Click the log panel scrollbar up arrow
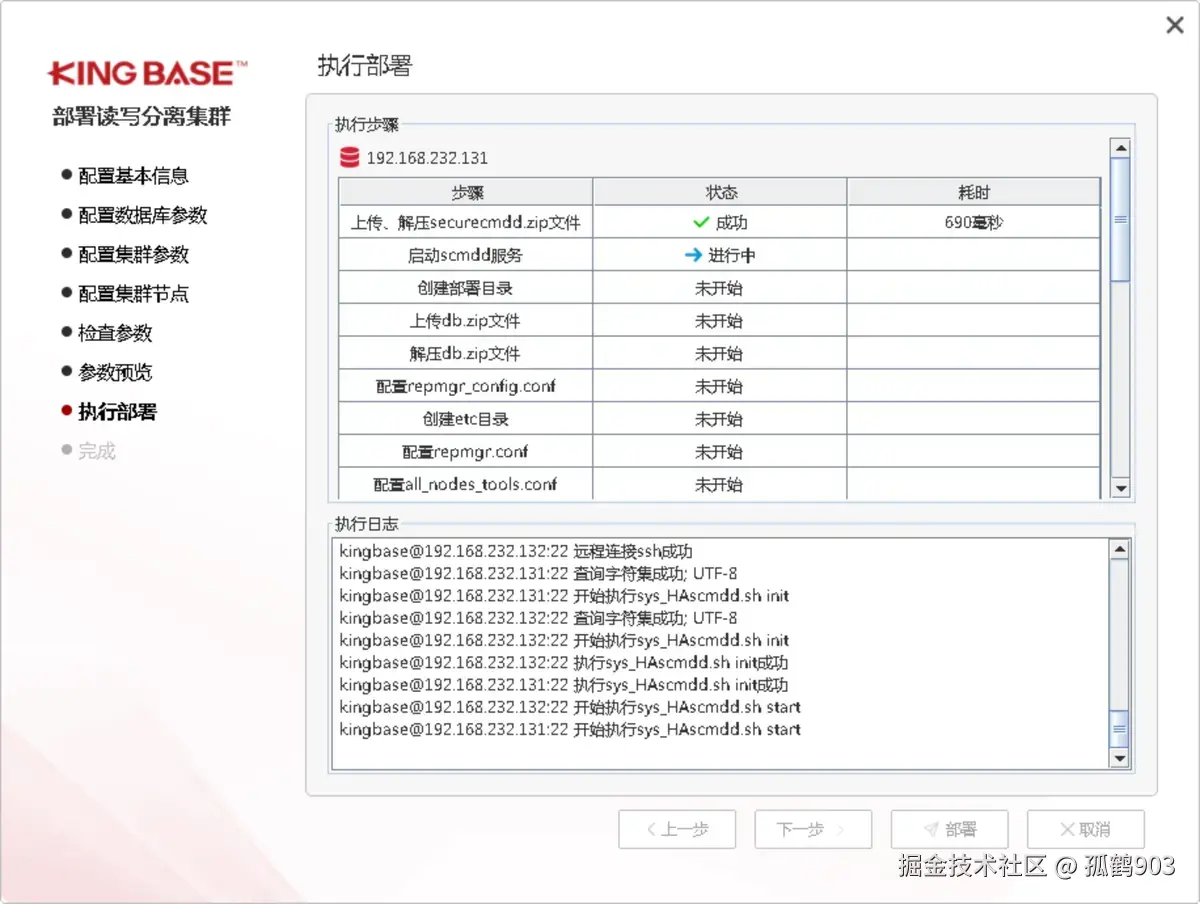This screenshot has width=1200, height=904. click(x=1120, y=549)
